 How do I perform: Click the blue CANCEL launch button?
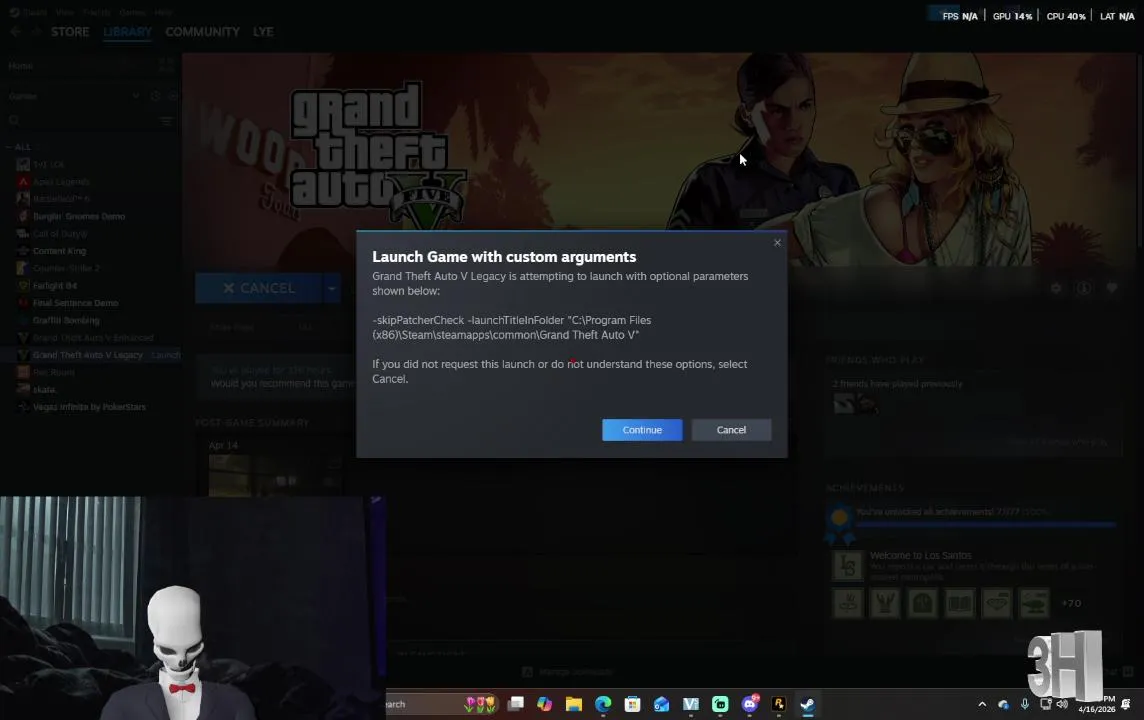pyautogui.click(x=258, y=288)
